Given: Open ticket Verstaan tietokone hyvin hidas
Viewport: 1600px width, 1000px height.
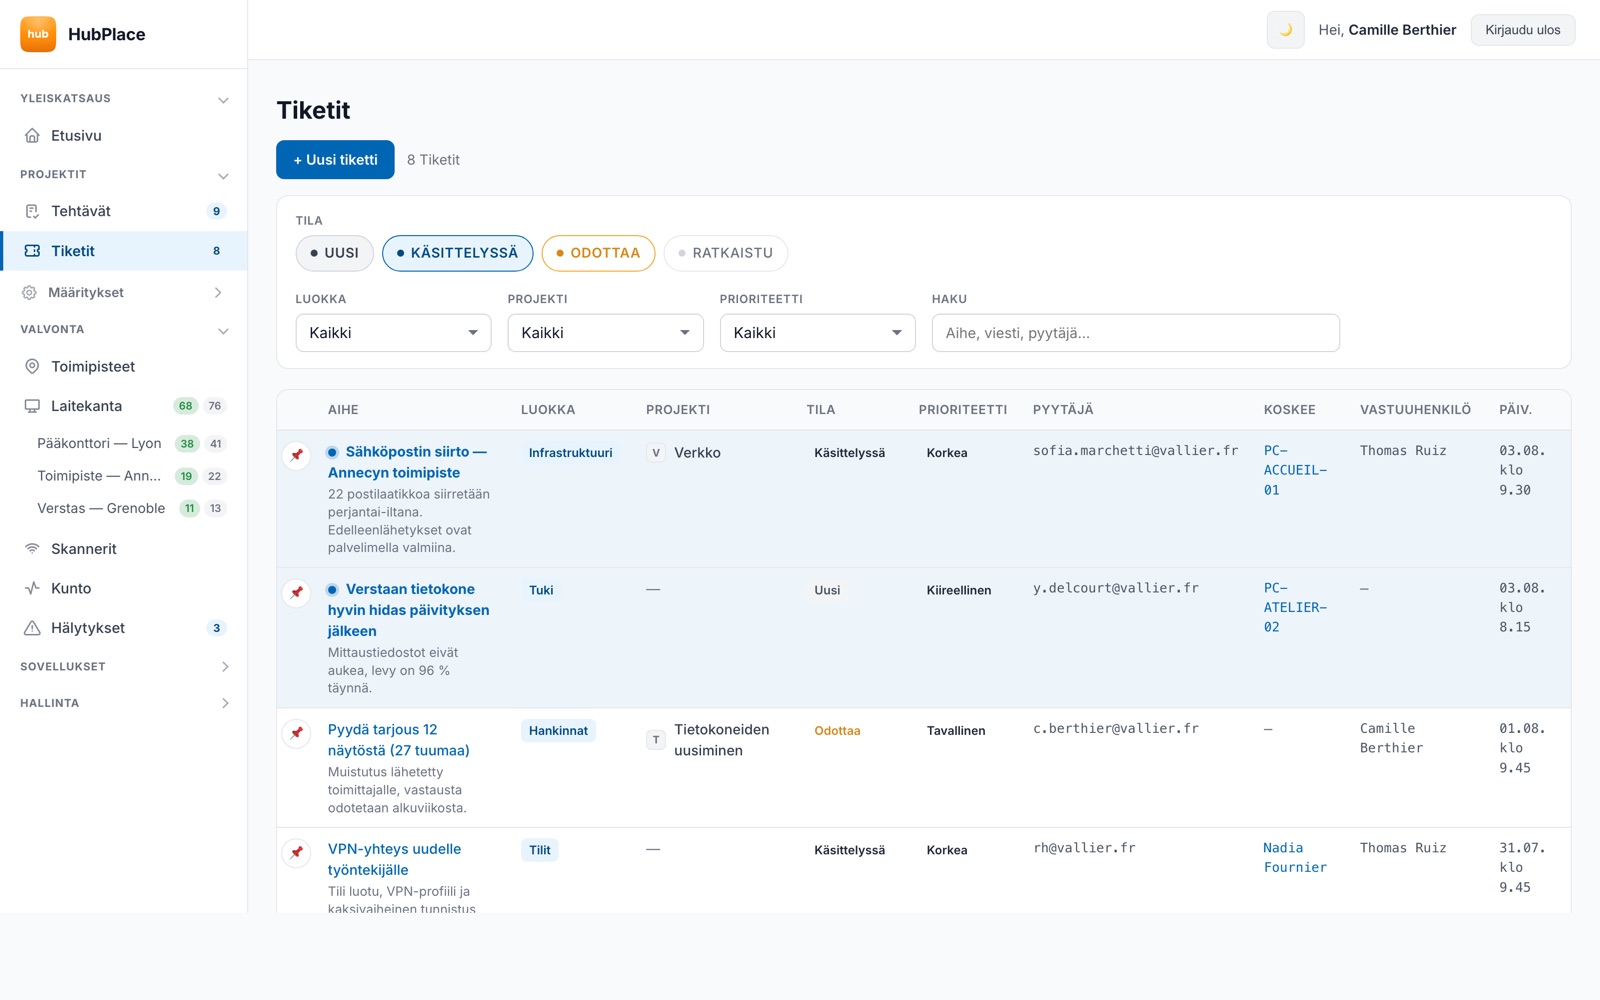Looking at the screenshot, I should click(x=408, y=610).
